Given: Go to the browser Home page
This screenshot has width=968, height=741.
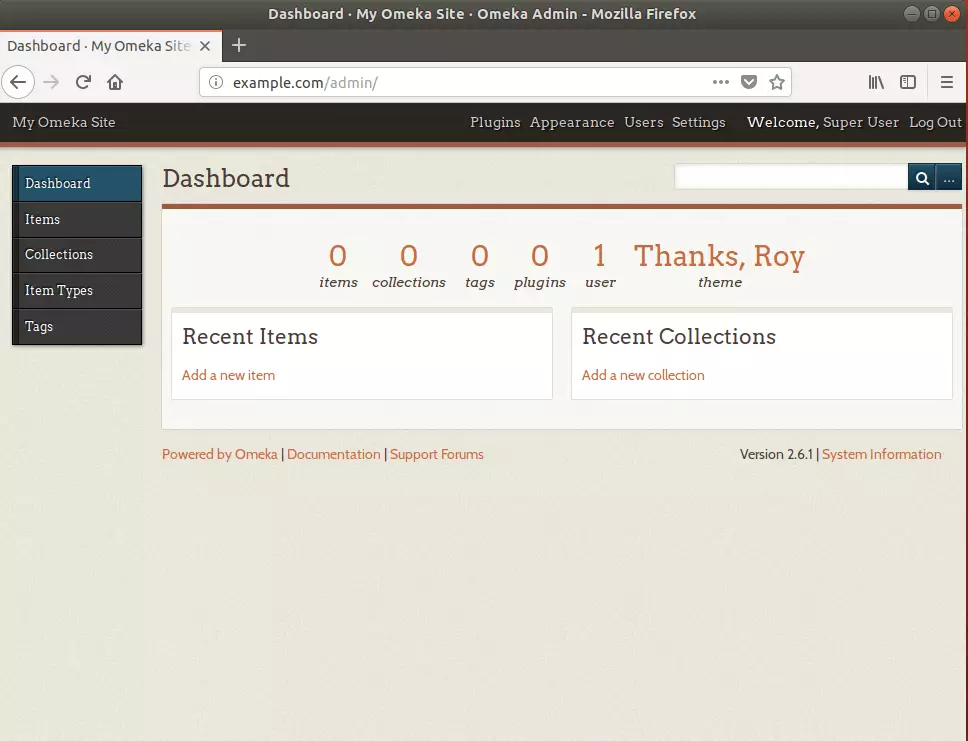Looking at the screenshot, I should pyautogui.click(x=115, y=82).
